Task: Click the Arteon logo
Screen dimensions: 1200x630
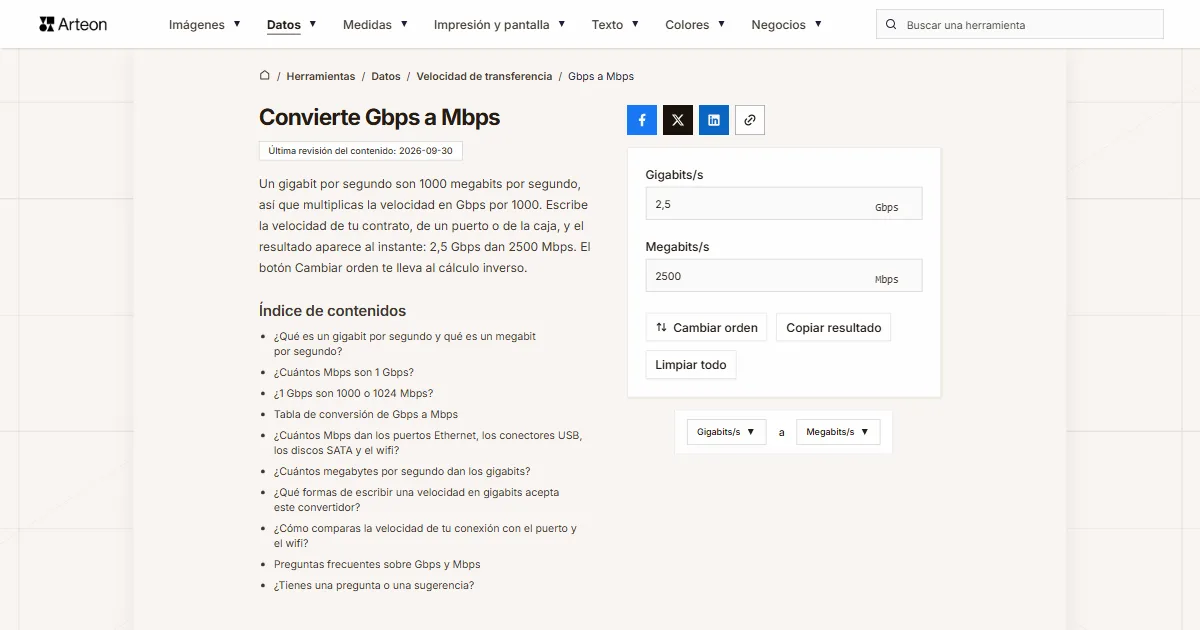Action: pos(73,24)
